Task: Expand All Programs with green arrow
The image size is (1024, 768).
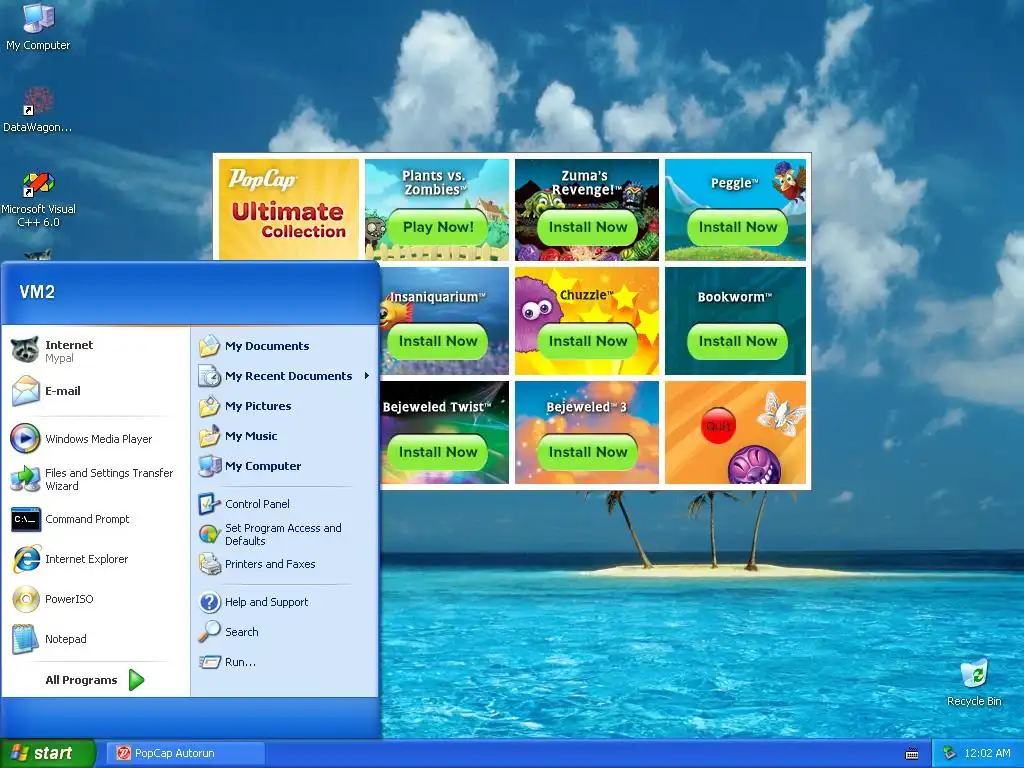Action: pos(136,680)
